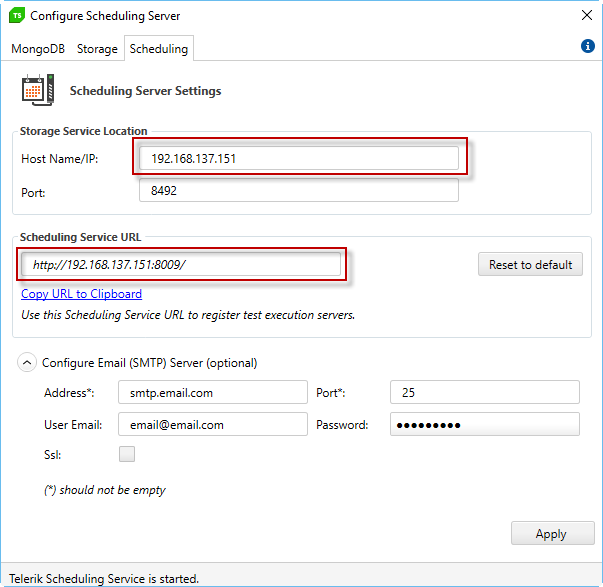Select the Scheduling tab

(x=159, y=48)
